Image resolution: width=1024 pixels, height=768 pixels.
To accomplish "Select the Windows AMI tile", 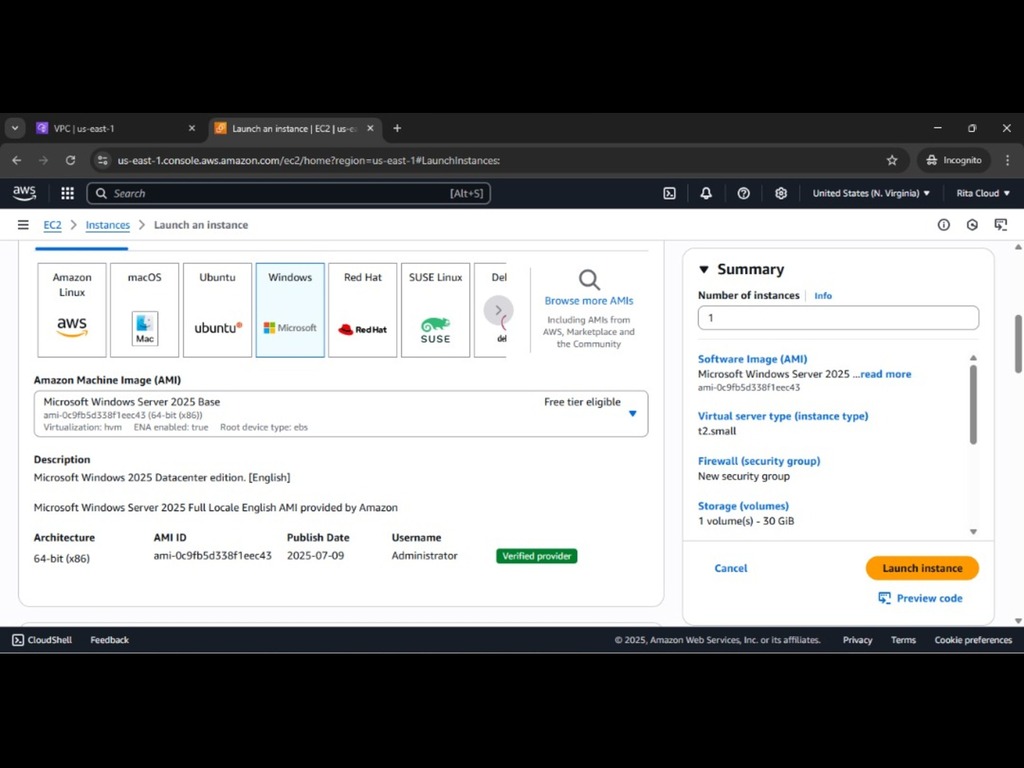I will point(290,310).
